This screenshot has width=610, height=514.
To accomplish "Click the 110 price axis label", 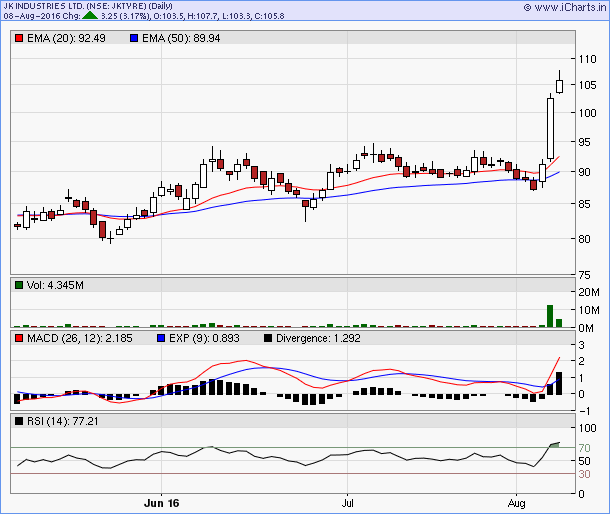I will coord(587,59).
